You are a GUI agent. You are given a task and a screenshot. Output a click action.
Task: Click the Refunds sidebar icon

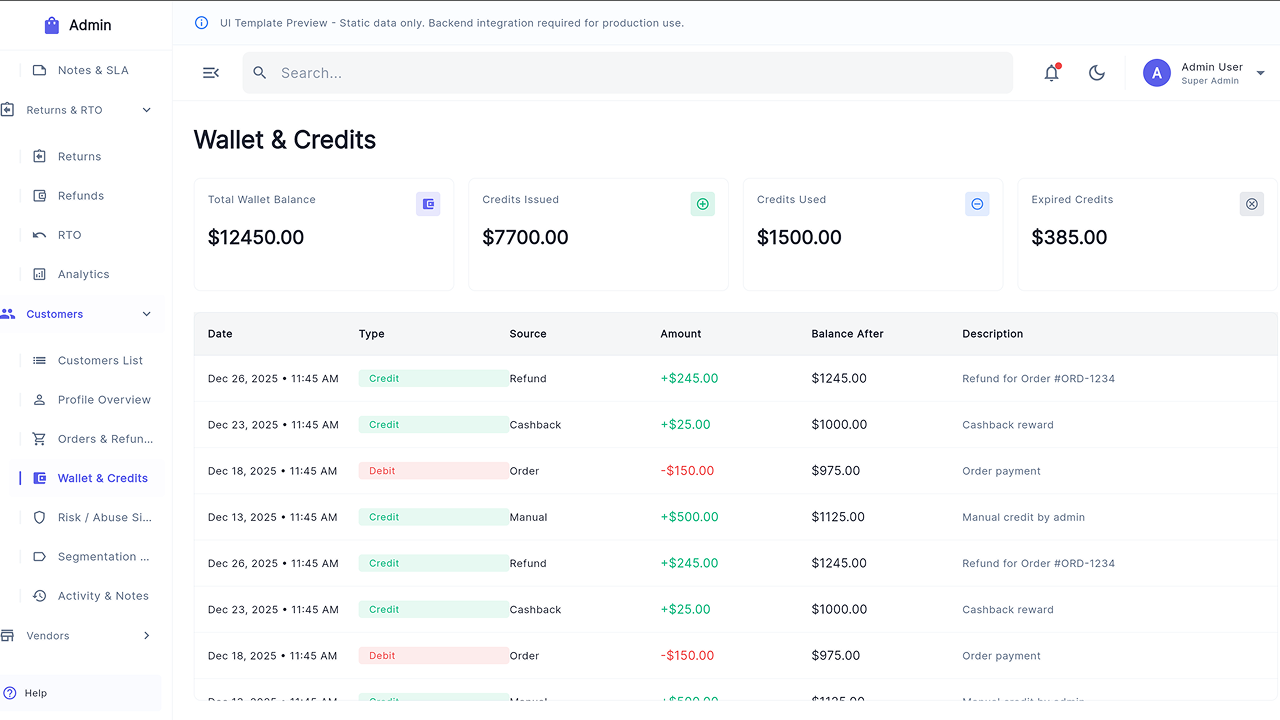(x=39, y=196)
